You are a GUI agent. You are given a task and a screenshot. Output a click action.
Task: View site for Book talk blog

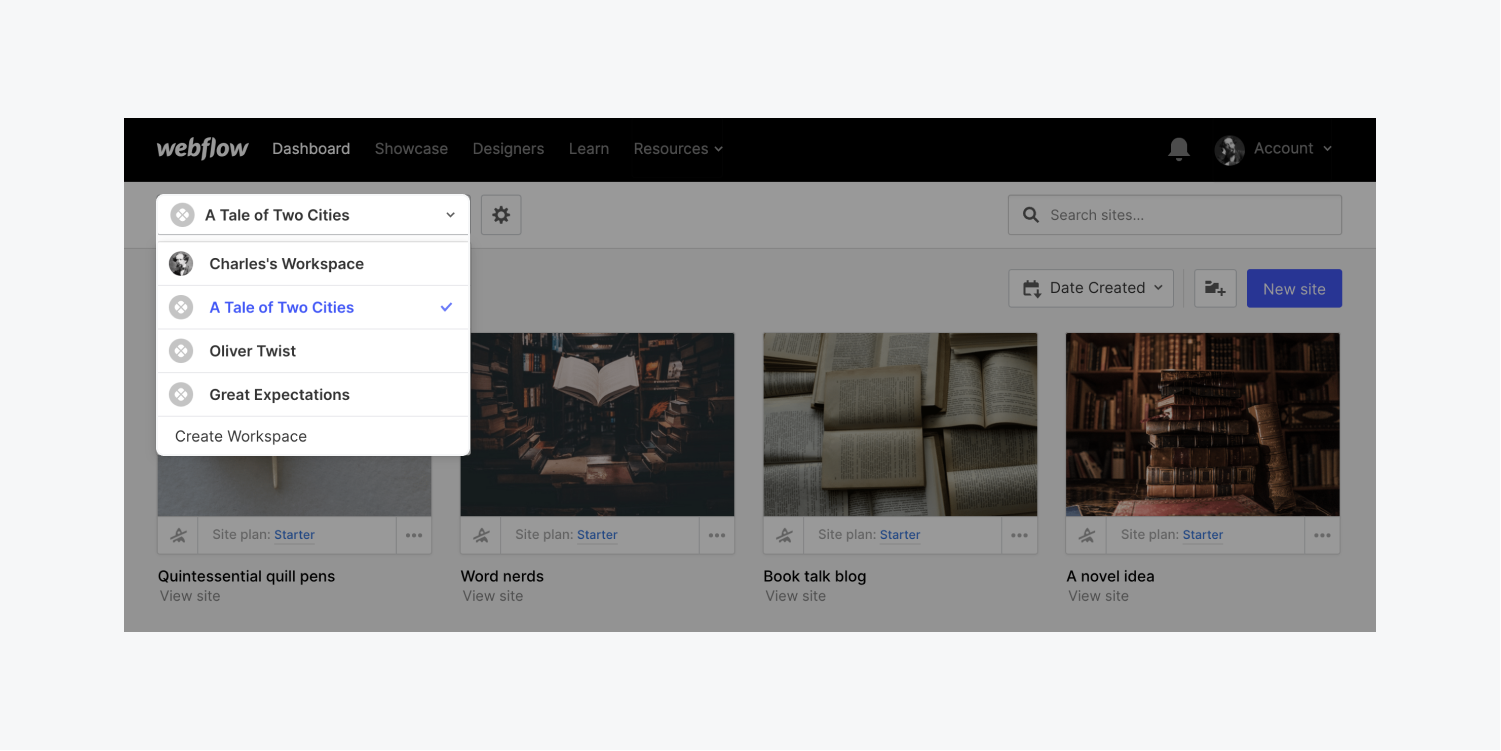[796, 596]
